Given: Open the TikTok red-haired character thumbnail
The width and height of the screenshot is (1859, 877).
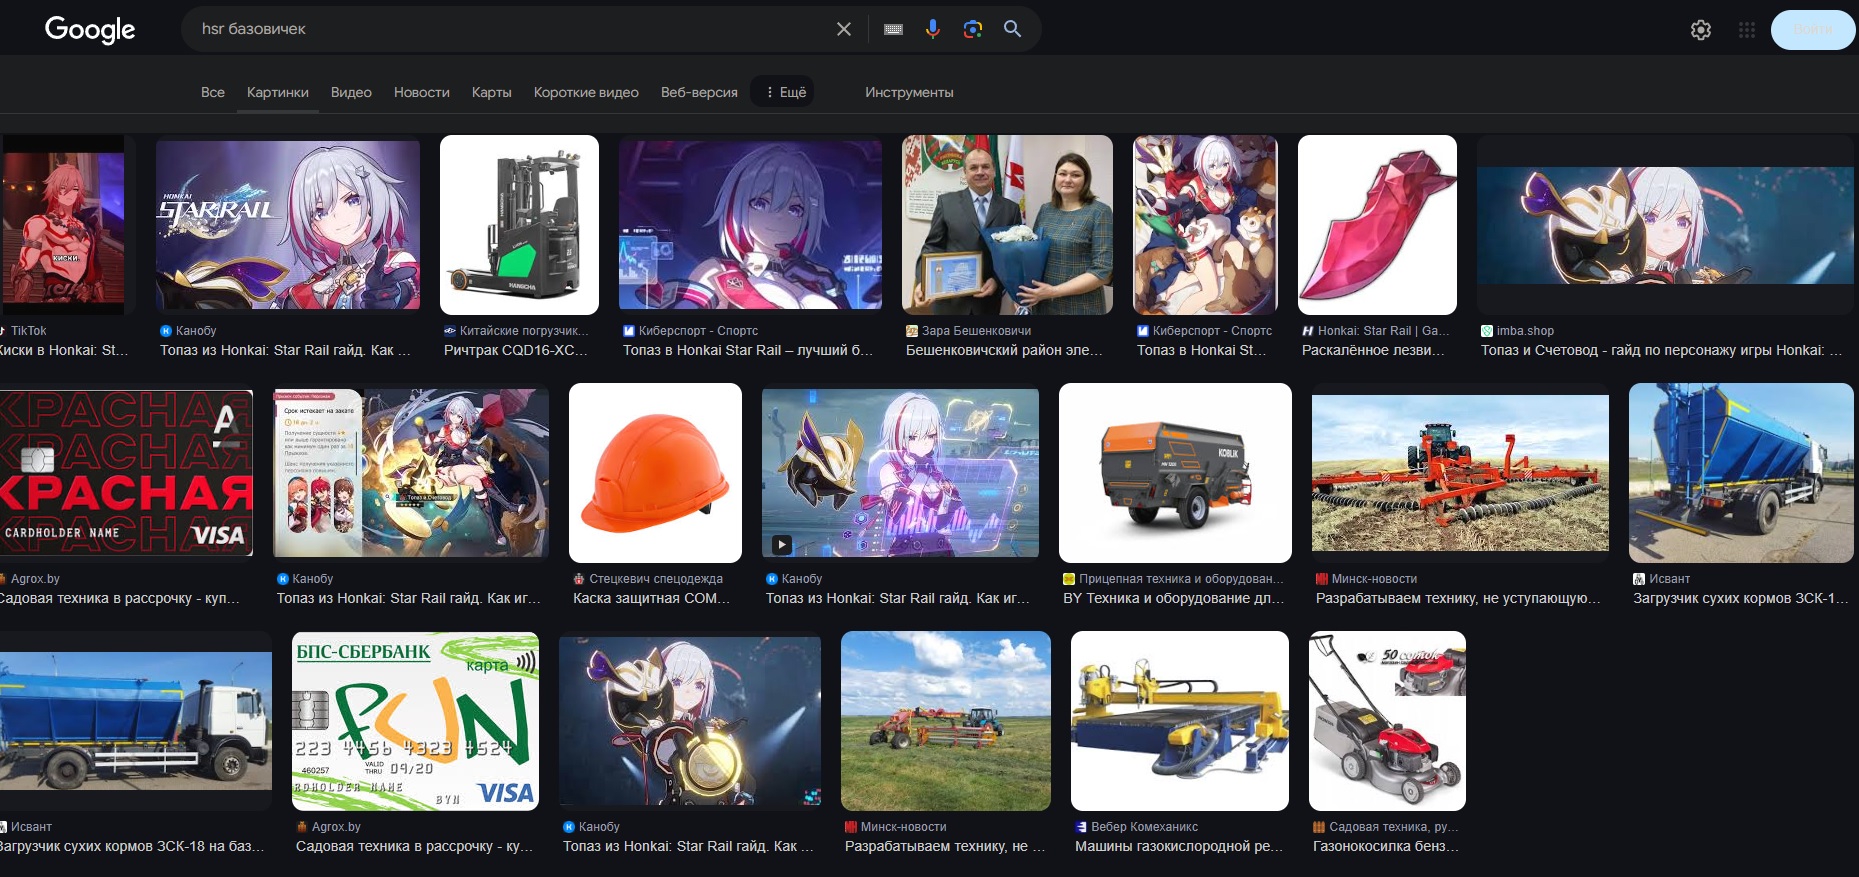Looking at the screenshot, I should coord(63,226).
